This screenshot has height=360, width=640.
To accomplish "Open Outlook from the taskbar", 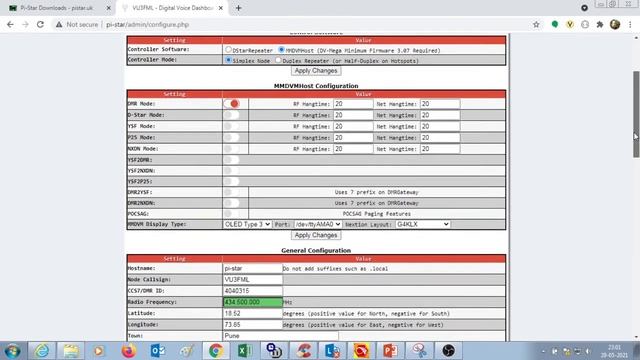I will (158, 351).
